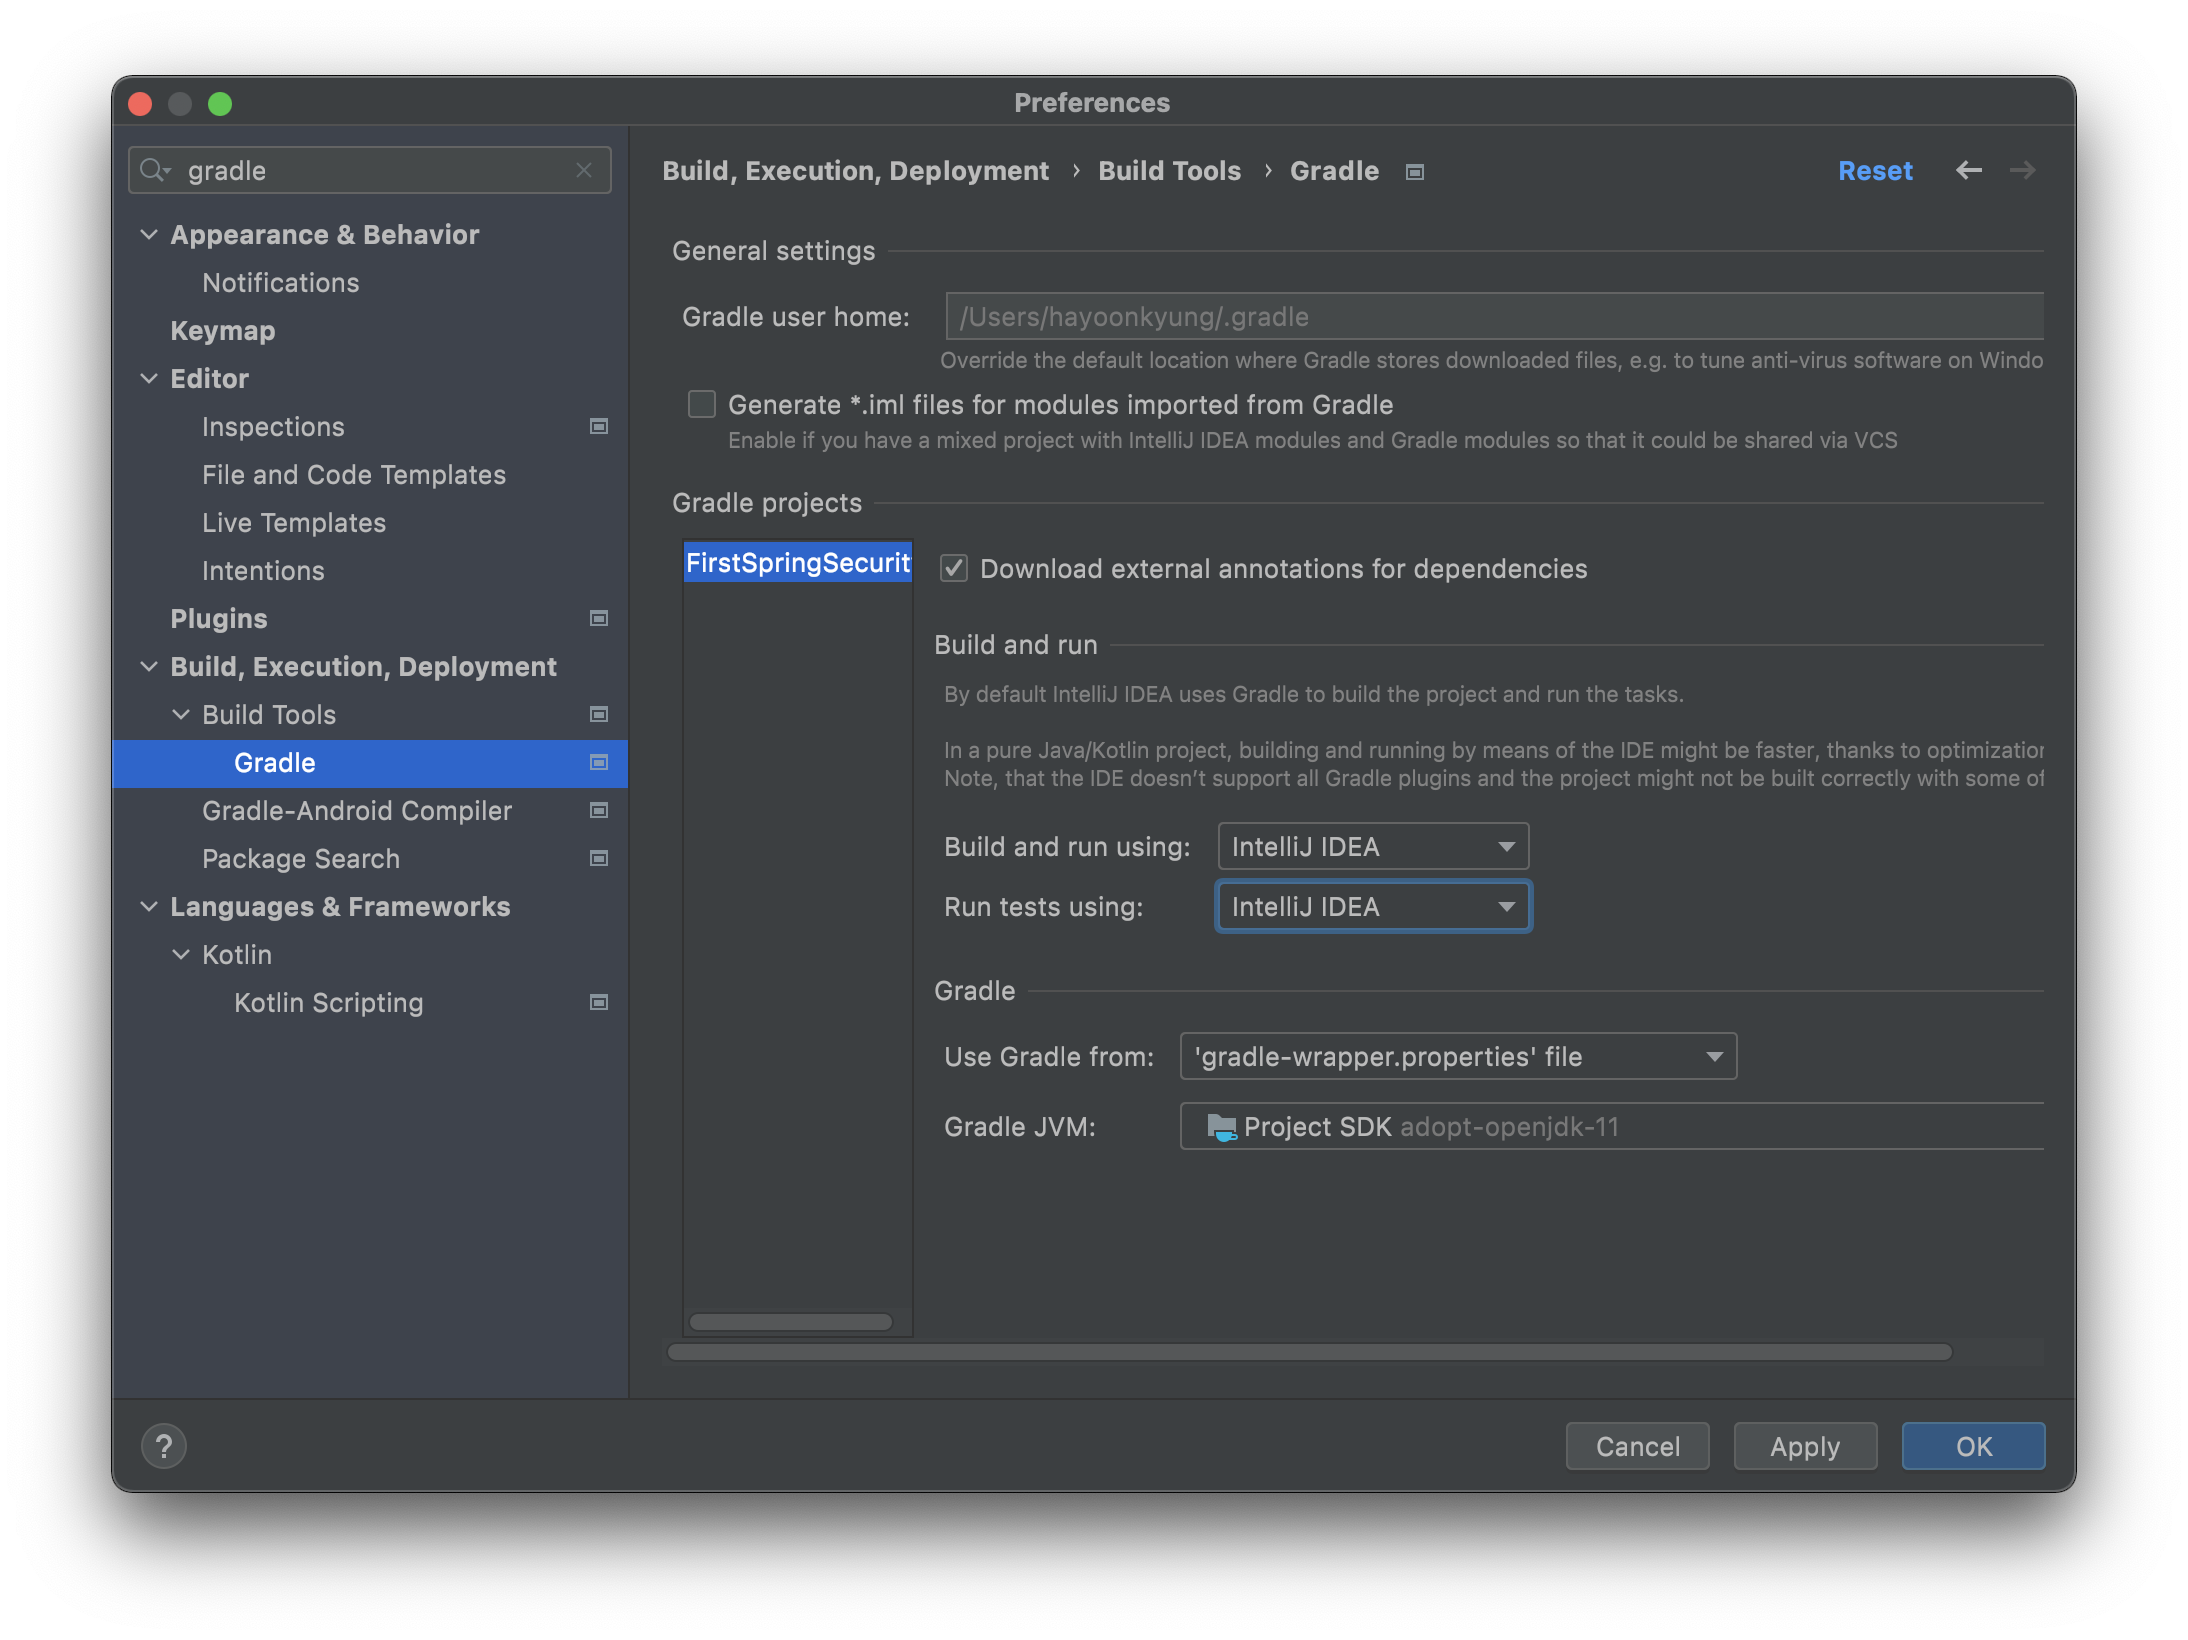Click the icon beside Gradle-Android Compiler
Image resolution: width=2188 pixels, height=1640 pixels.
pyautogui.click(x=598, y=810)
